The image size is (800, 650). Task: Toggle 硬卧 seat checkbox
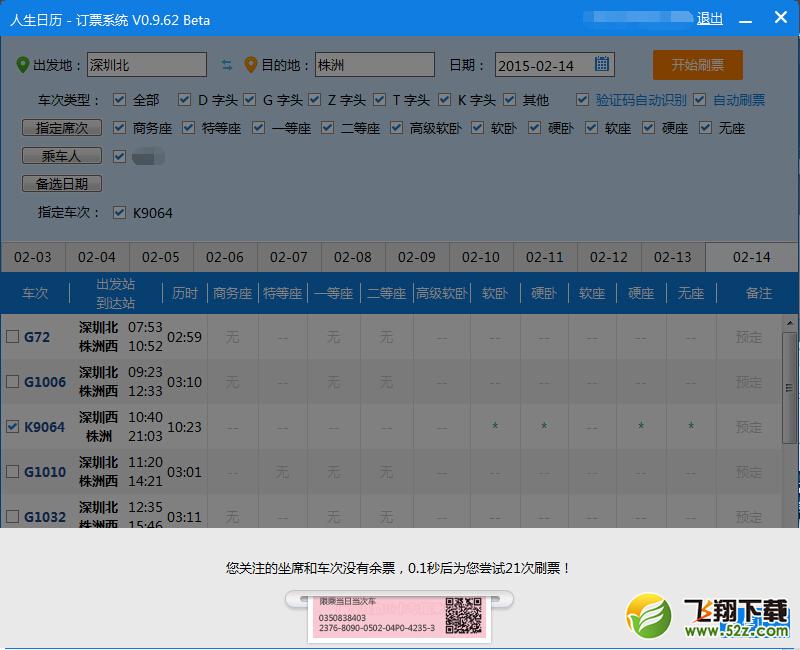point(534,128)
